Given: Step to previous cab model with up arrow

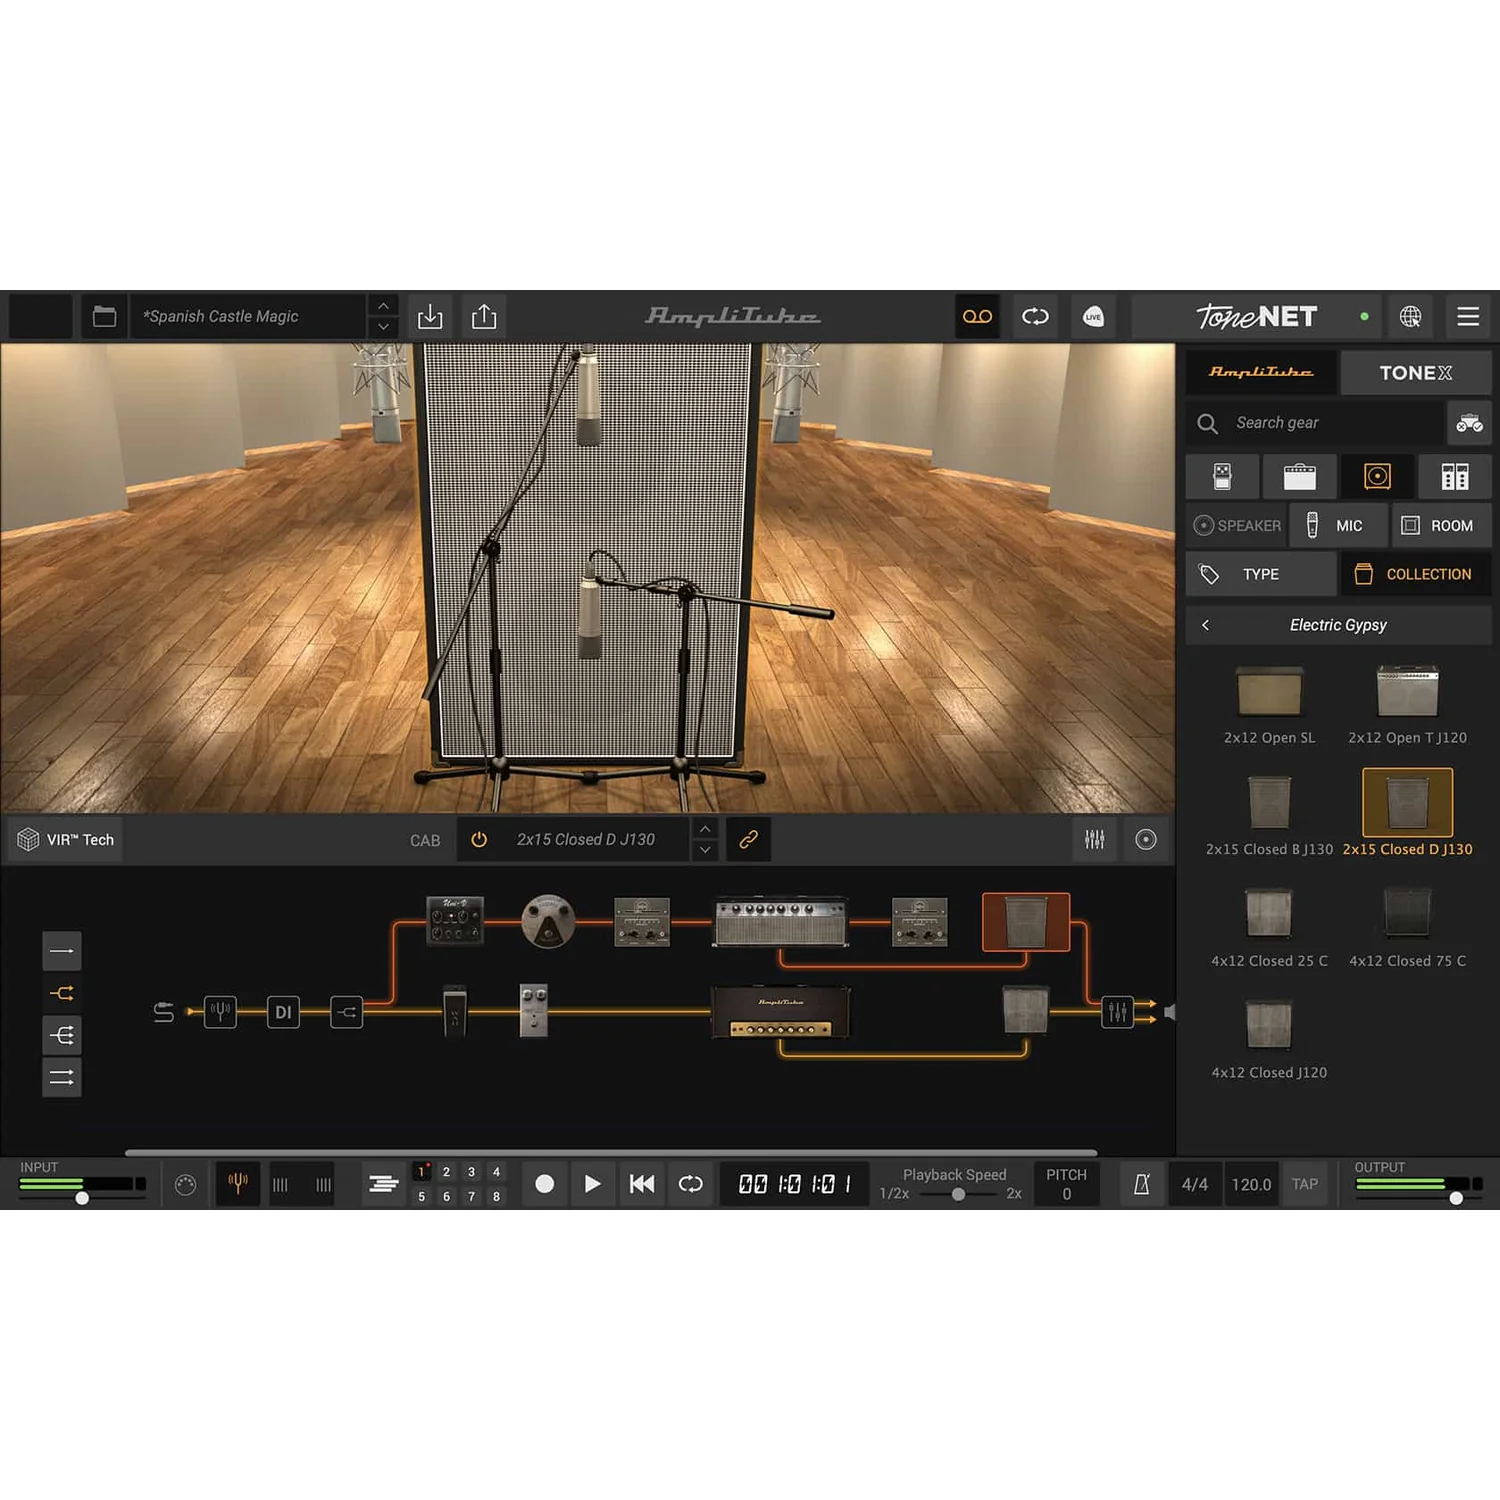Looking at the screenshot, I should [x=705, y=829].
